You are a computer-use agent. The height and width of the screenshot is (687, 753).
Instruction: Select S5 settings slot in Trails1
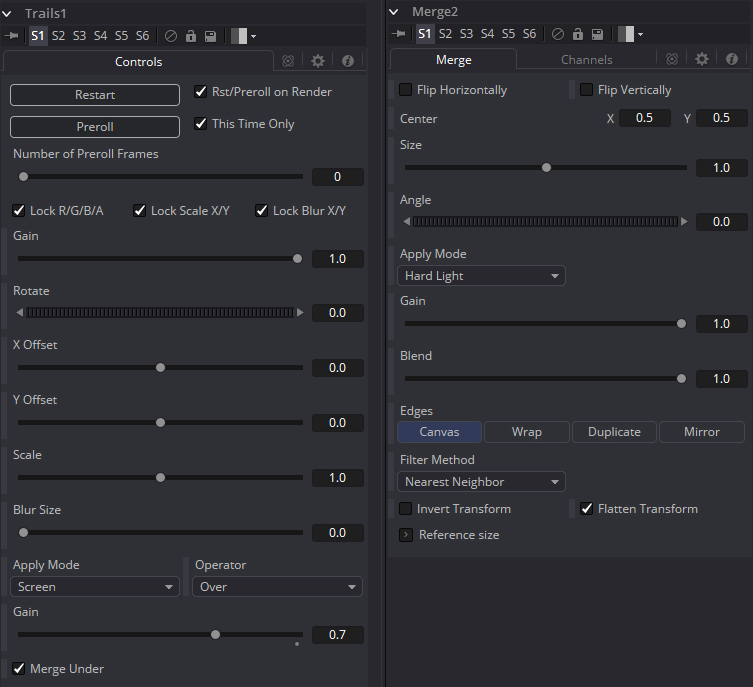pyautogui.click(x=121, y=36)
